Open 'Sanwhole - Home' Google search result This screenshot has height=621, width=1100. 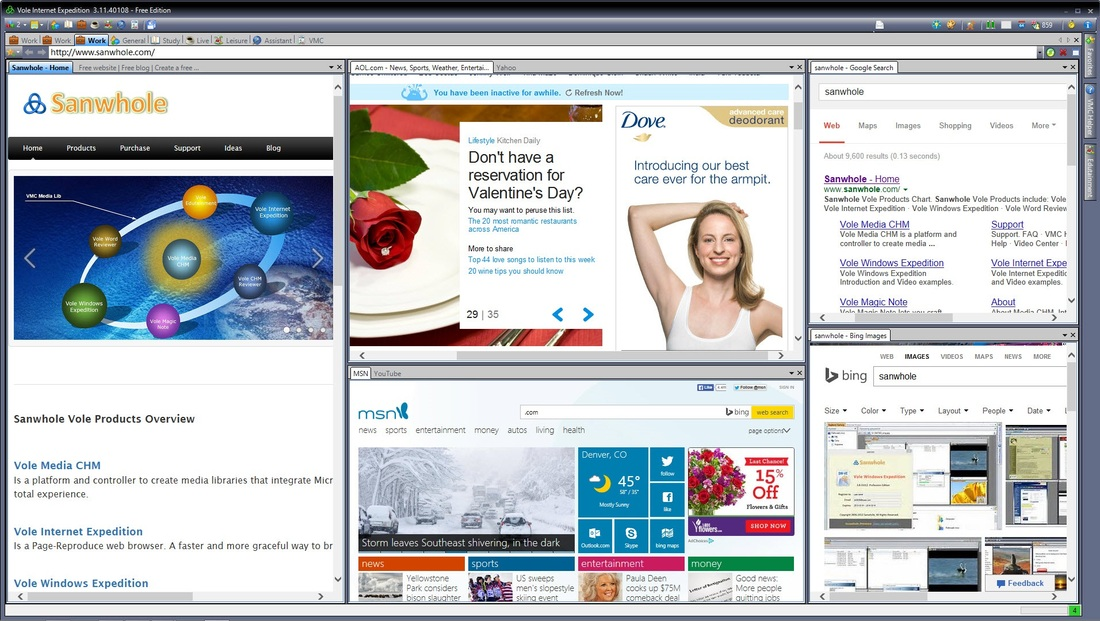861,179
